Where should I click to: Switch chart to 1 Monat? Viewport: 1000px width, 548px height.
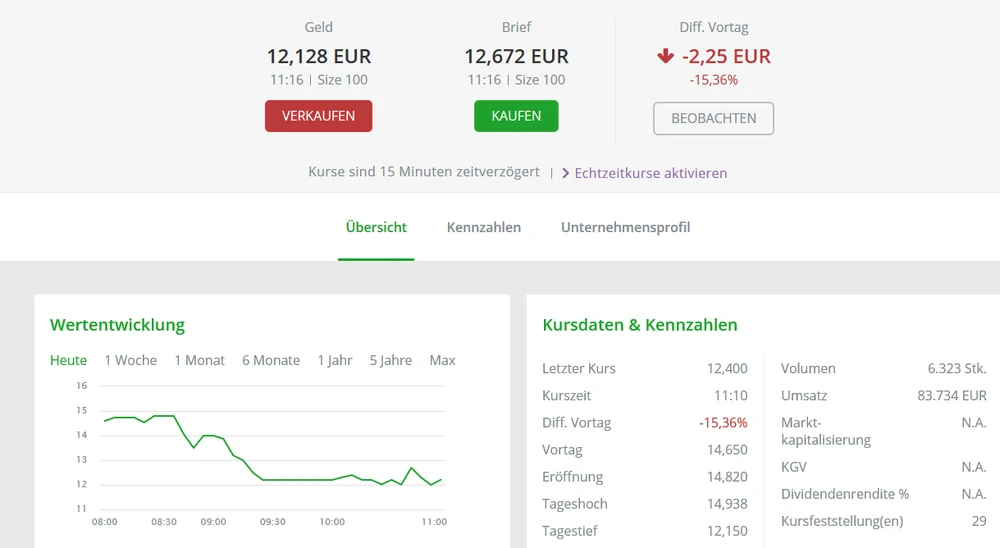coord(199,360)
